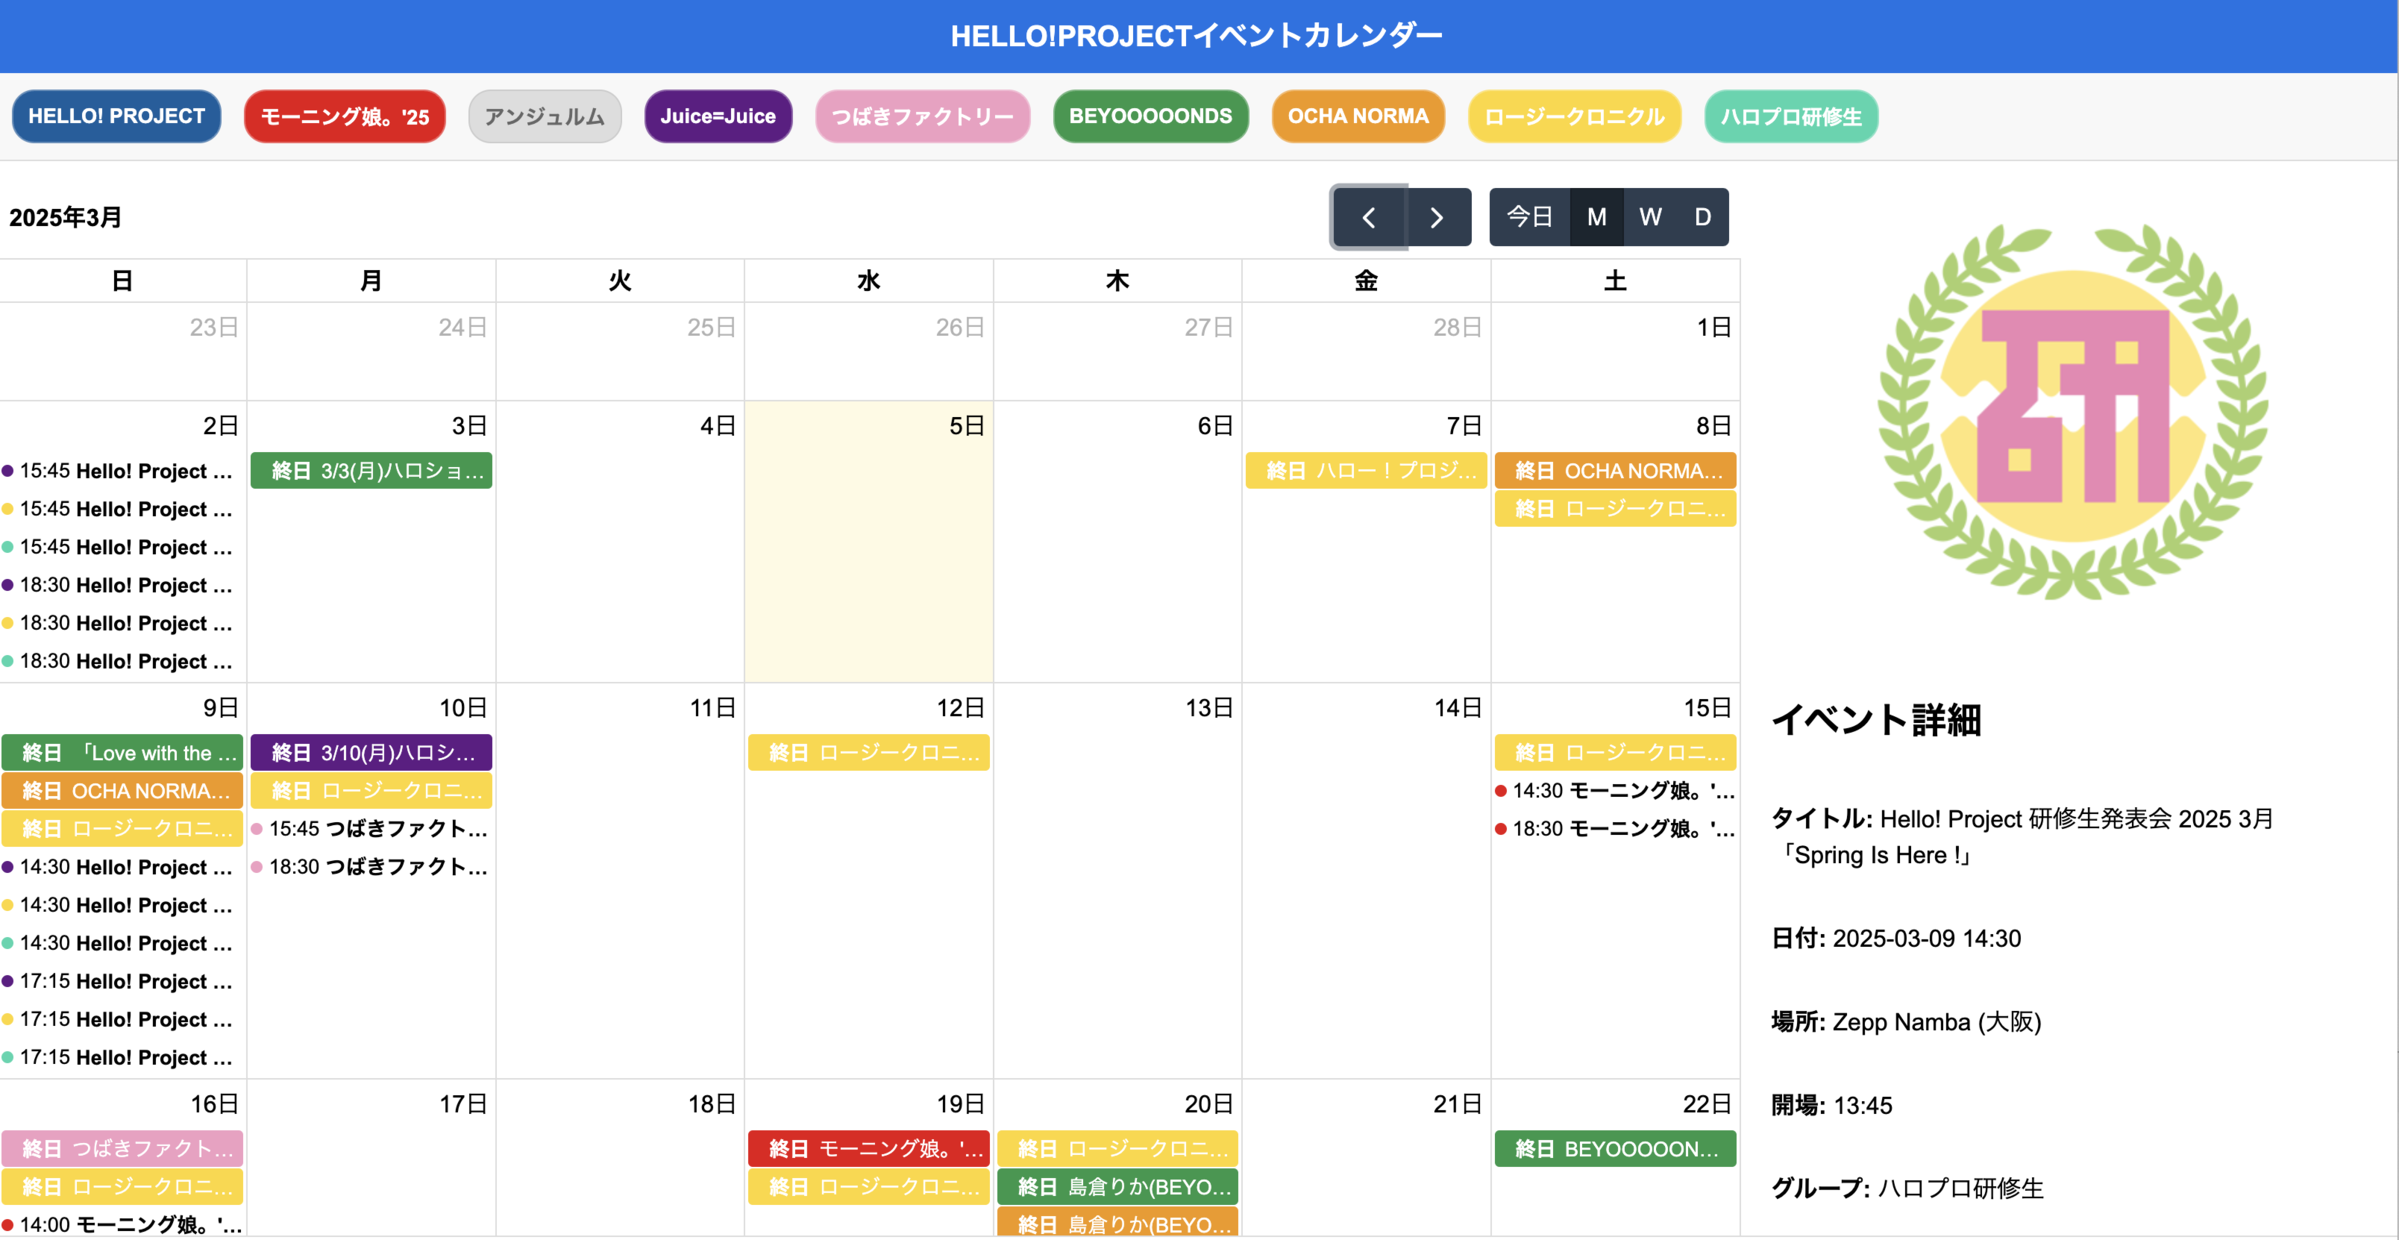This screenshot has height=1240, width=2399.
Task: Toggle the ロージークロニクル filter pill
Action: (1573, 116)
